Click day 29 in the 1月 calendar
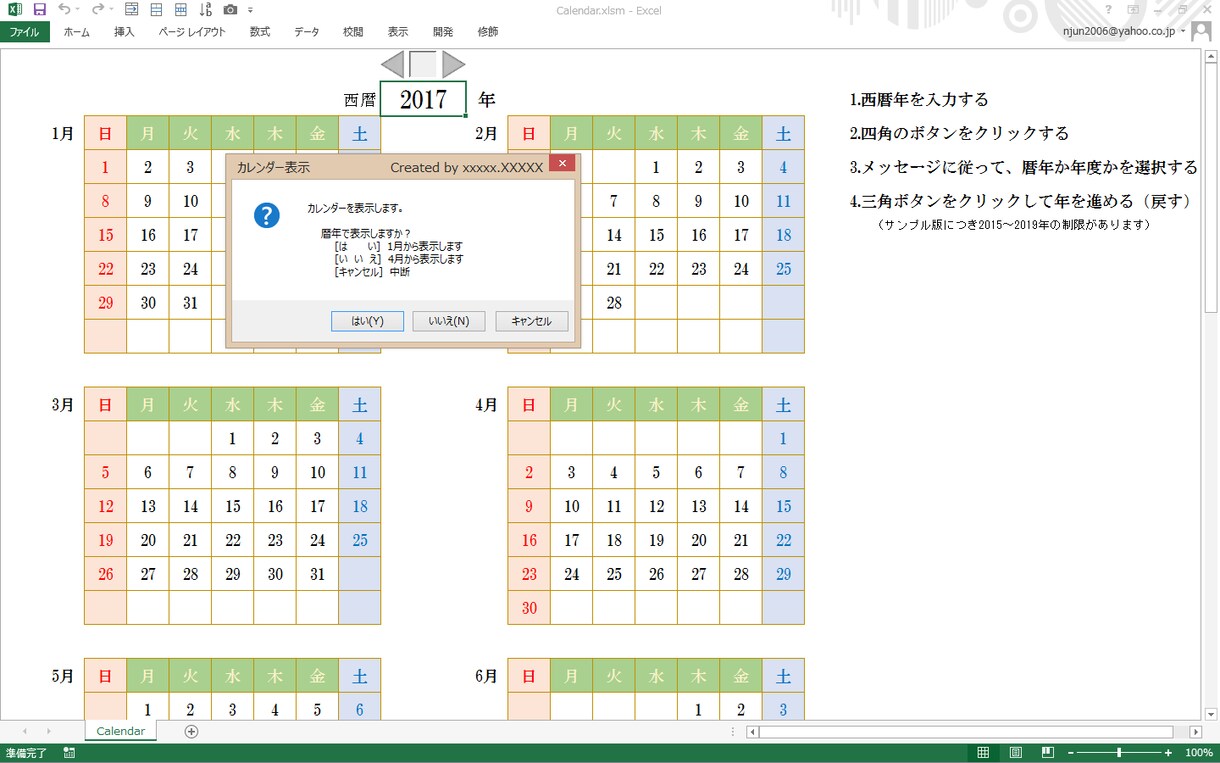Viewport: 1220px width, 763px height. (105, 303)
